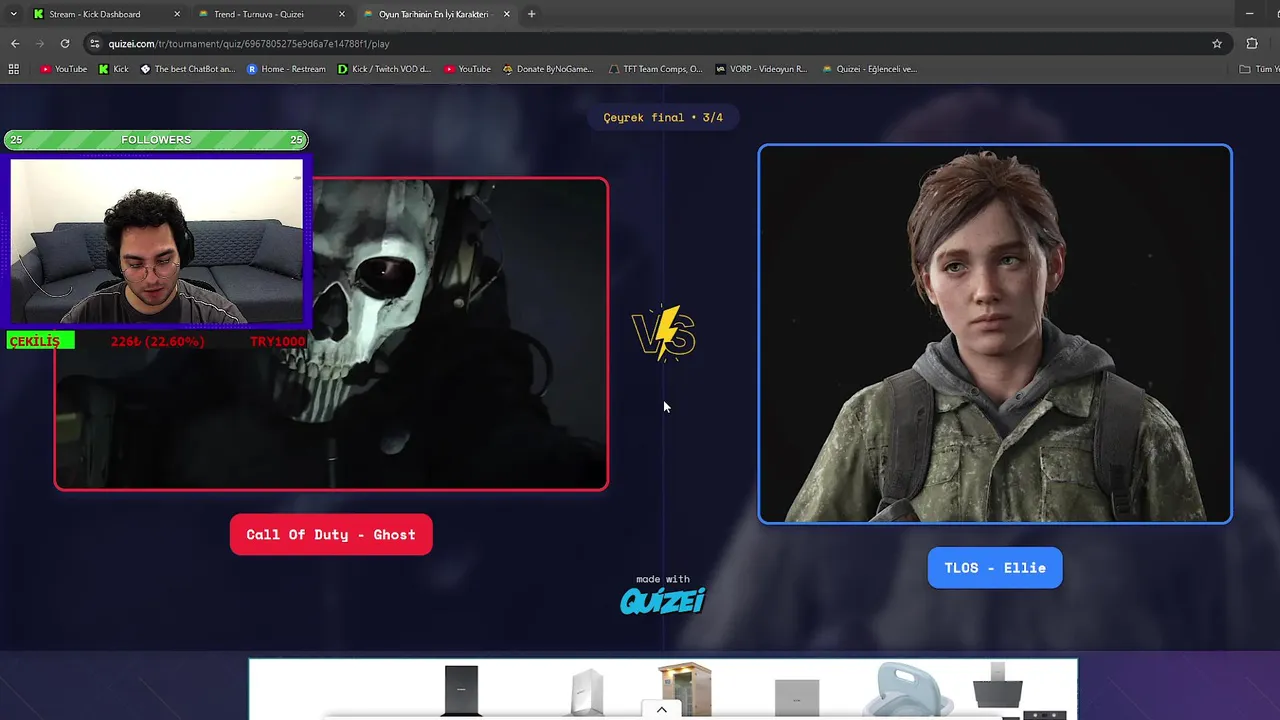Open a new browser tab

[x=531, y=14]
